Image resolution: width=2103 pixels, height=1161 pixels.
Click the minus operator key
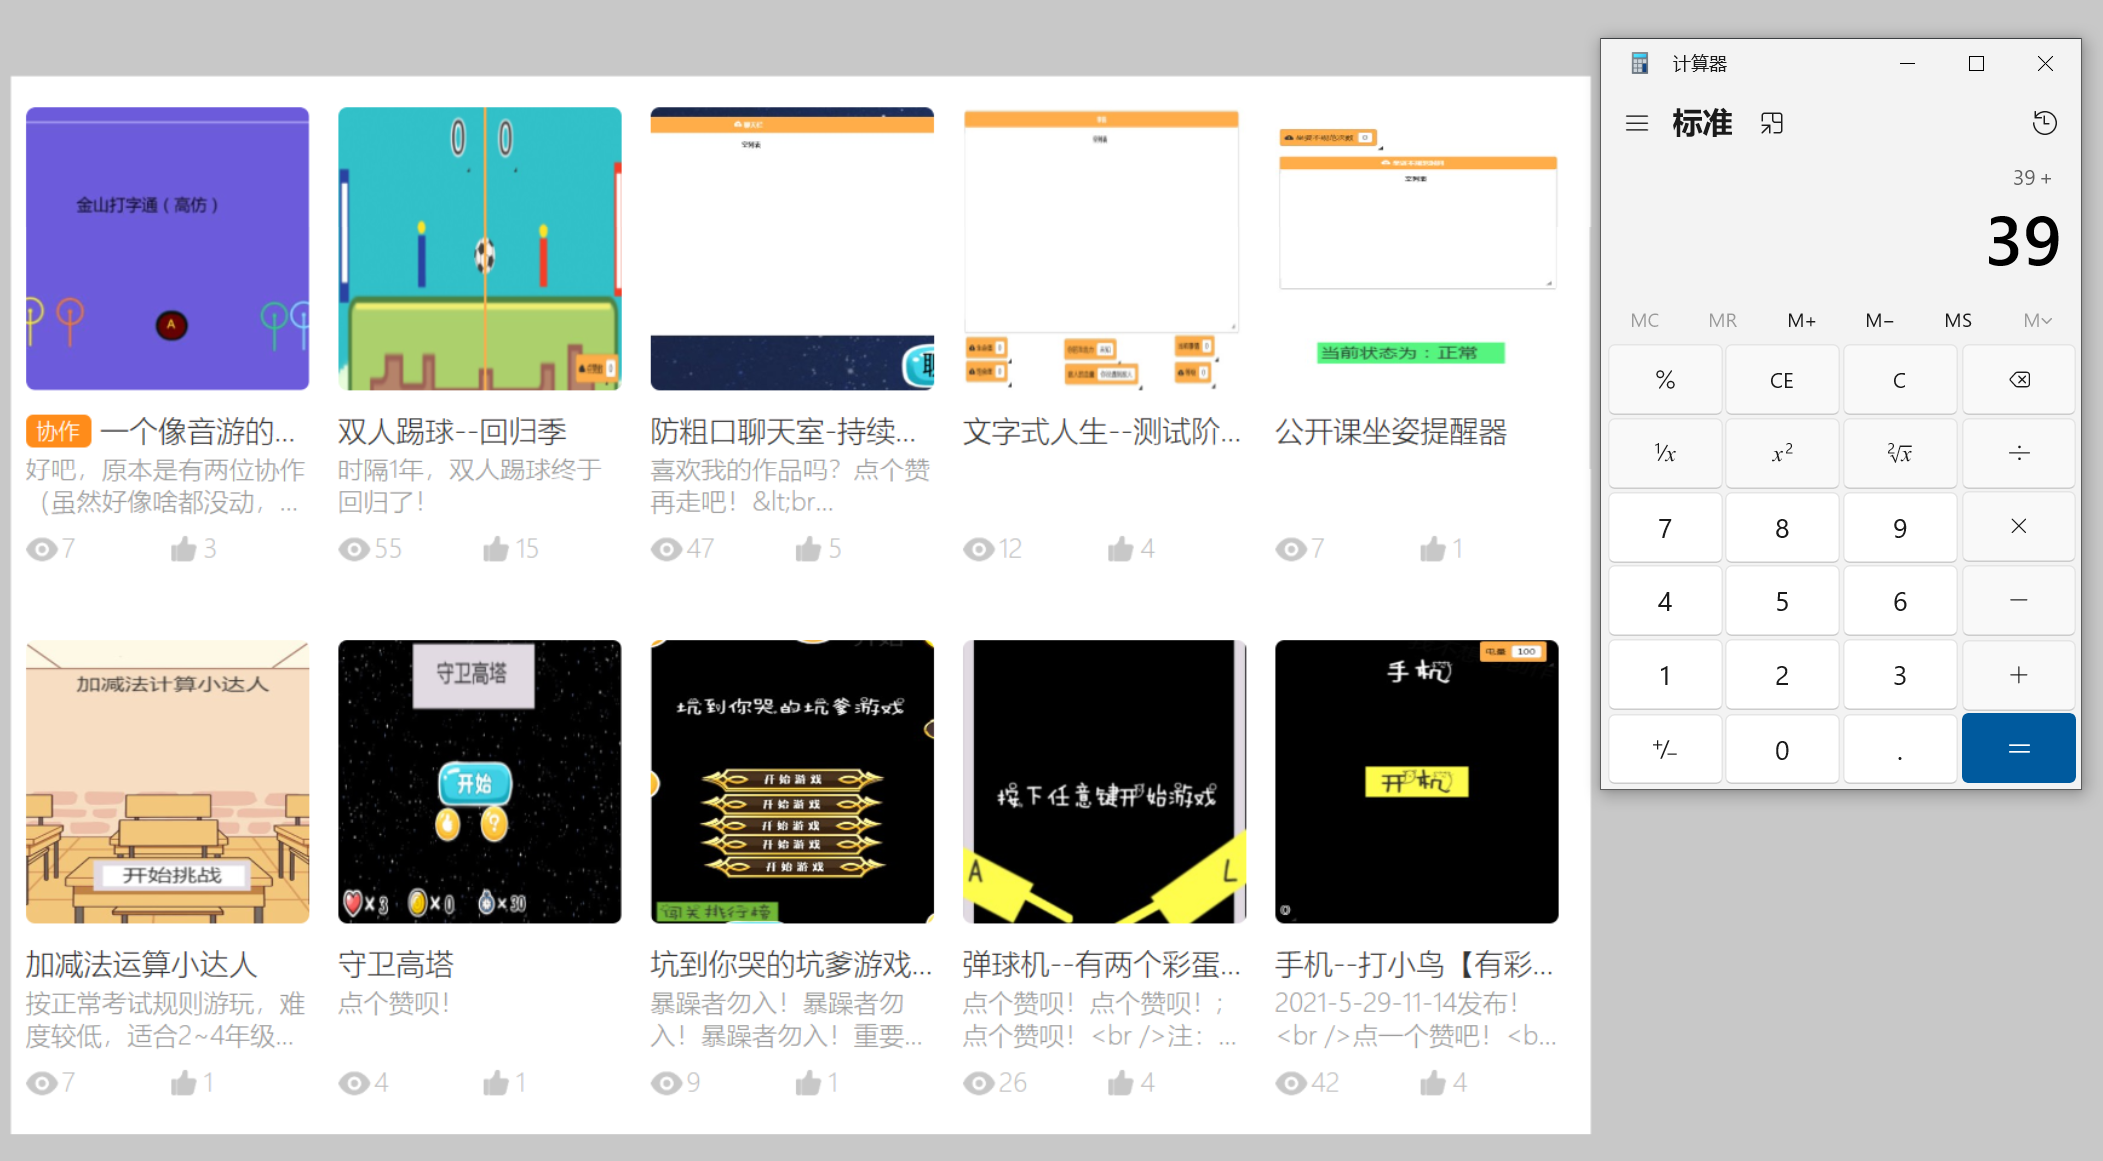(x=2019, y=601)
